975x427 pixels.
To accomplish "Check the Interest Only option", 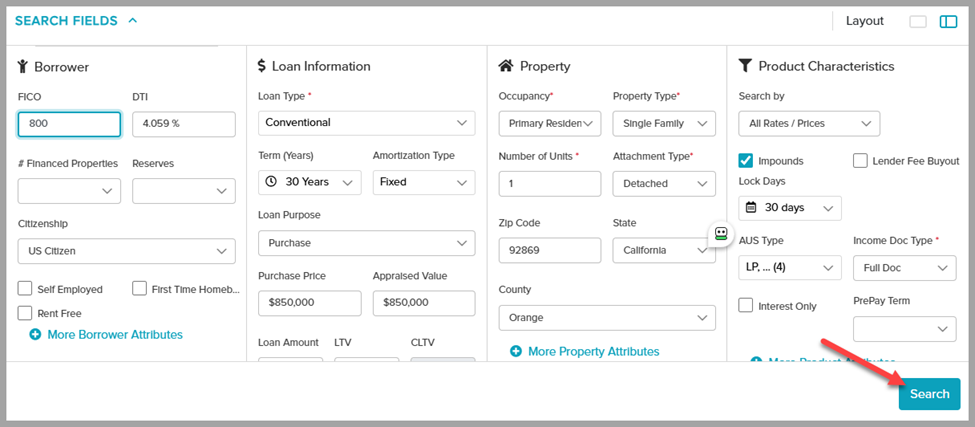I will point(746,305).
